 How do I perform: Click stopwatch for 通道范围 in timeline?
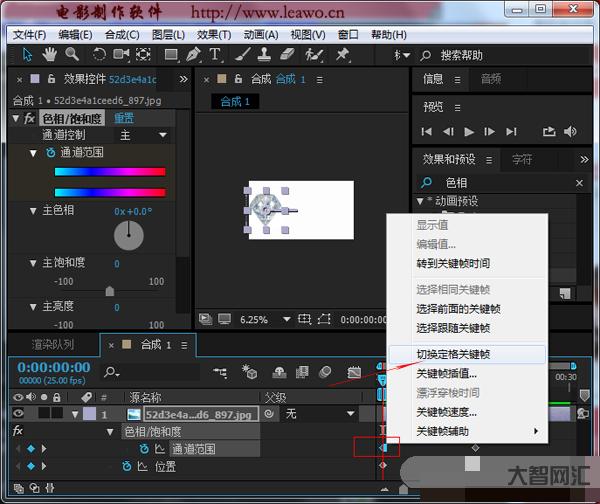142,449
